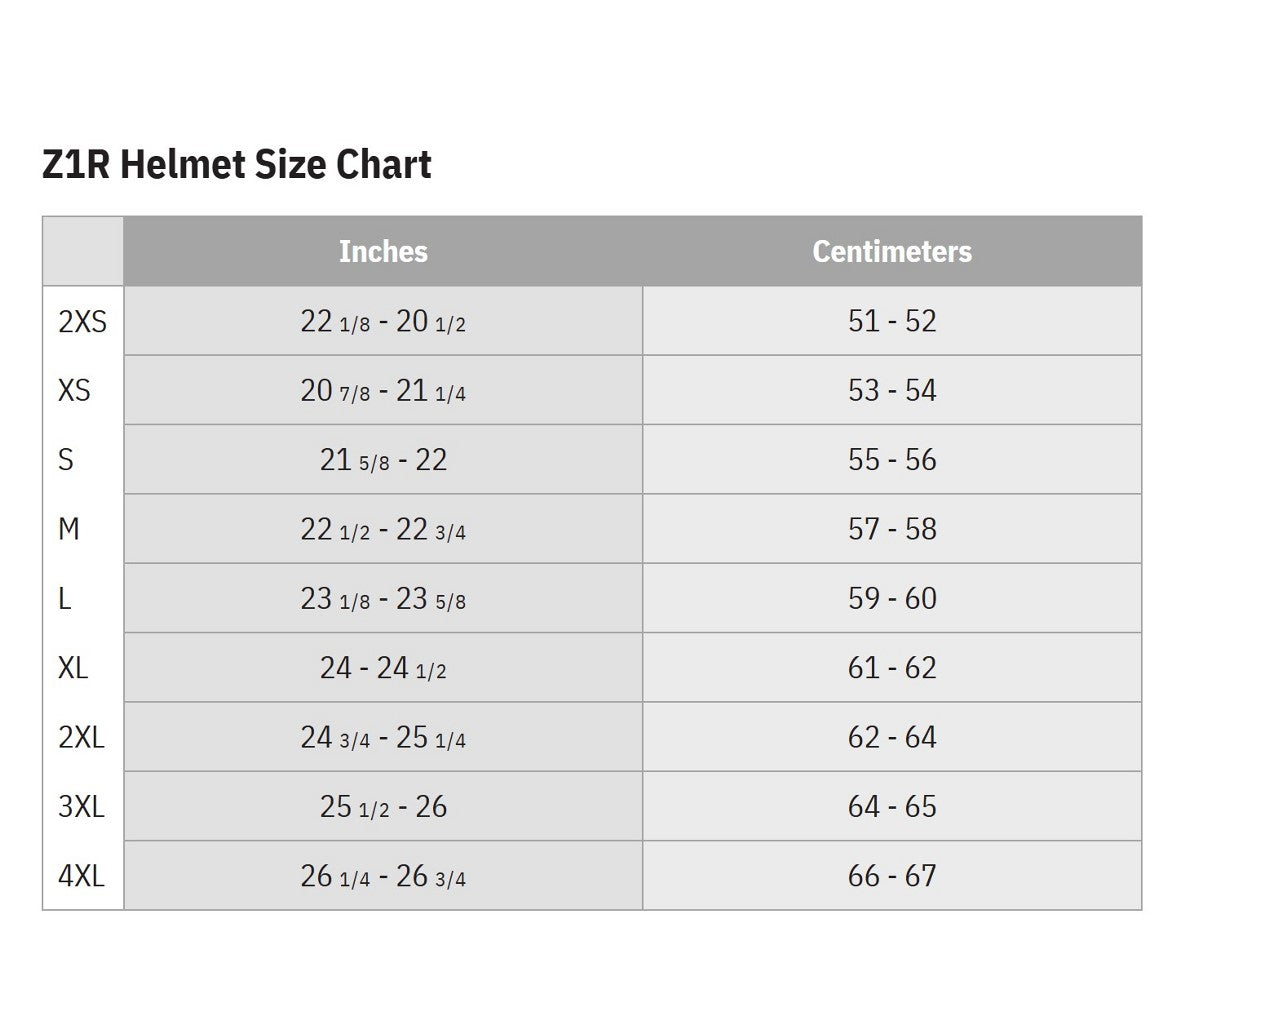1280x1024 pixels.
Task: Click the 21 5/8 - 22 inches cell
Action: 383,460
